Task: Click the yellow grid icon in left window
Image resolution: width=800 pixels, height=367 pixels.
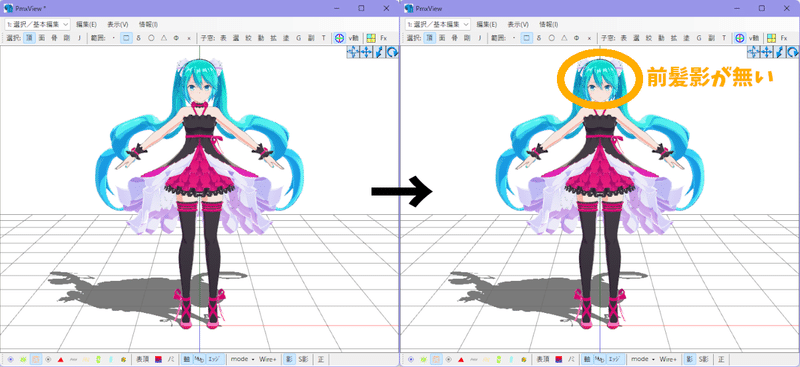Action: [371, 38]
